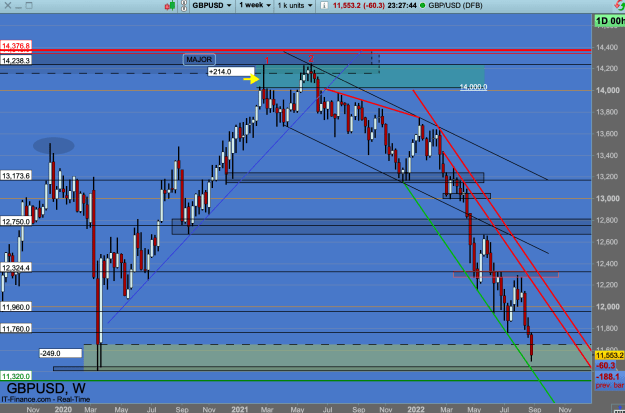Click the chain link icon in toolbar
The height and width of the screenshot is (413, 625).
coord(184,6)
